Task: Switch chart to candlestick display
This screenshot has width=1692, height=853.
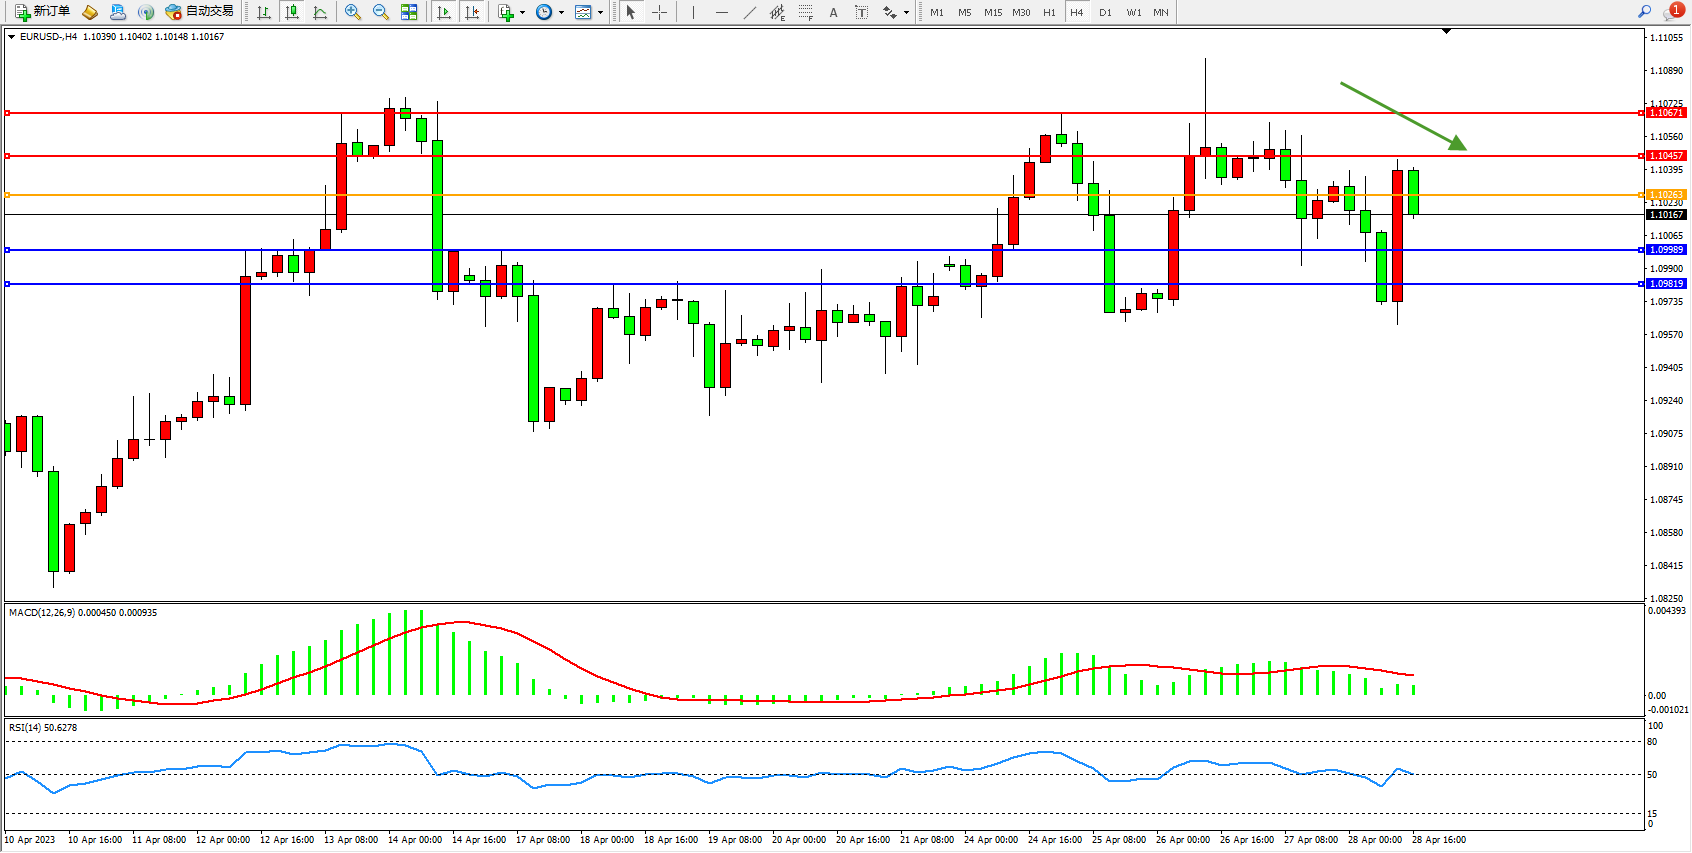Action: (x=292, y=12)
